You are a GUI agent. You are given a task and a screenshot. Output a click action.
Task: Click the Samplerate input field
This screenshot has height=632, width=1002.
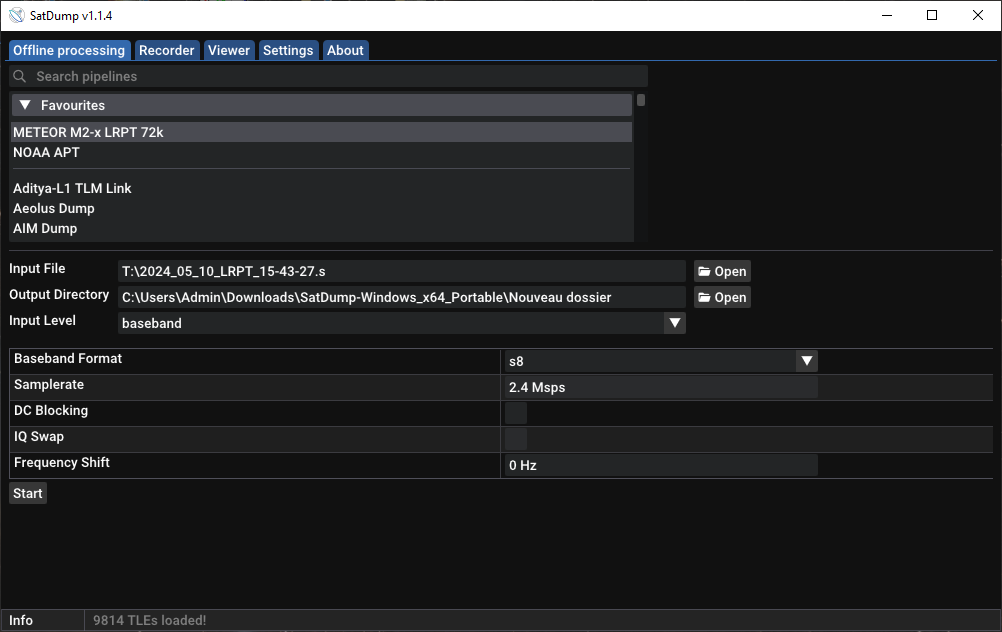pyautogui.click(x=661, y=387)
